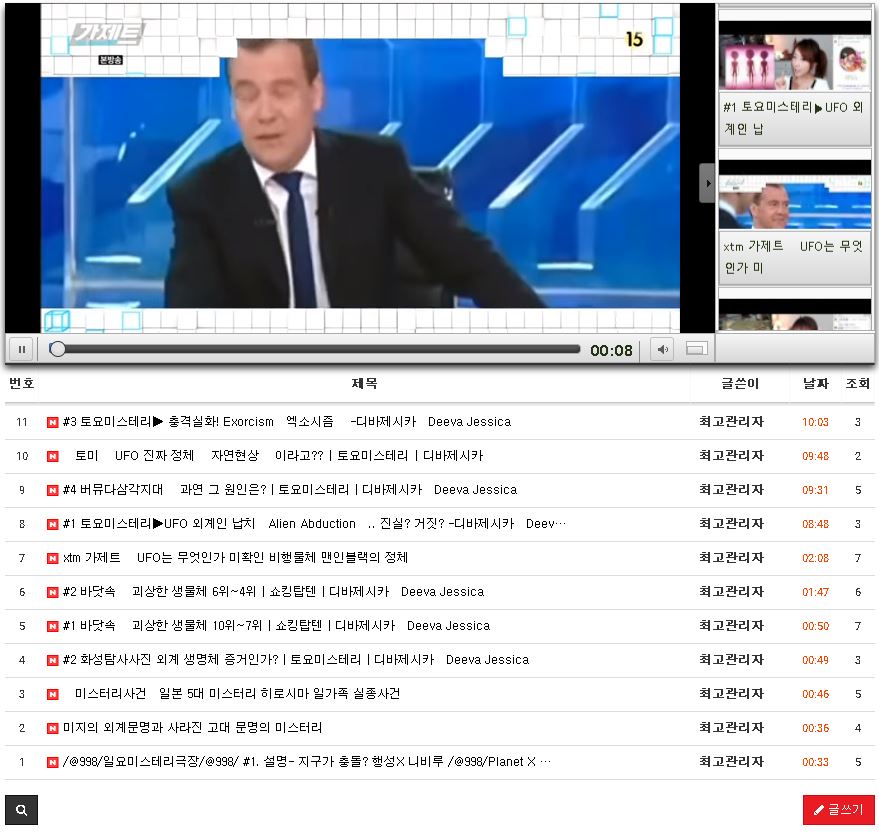
Task: Enter fullscreen using the screen icon
Action: (x=694, y=349)
